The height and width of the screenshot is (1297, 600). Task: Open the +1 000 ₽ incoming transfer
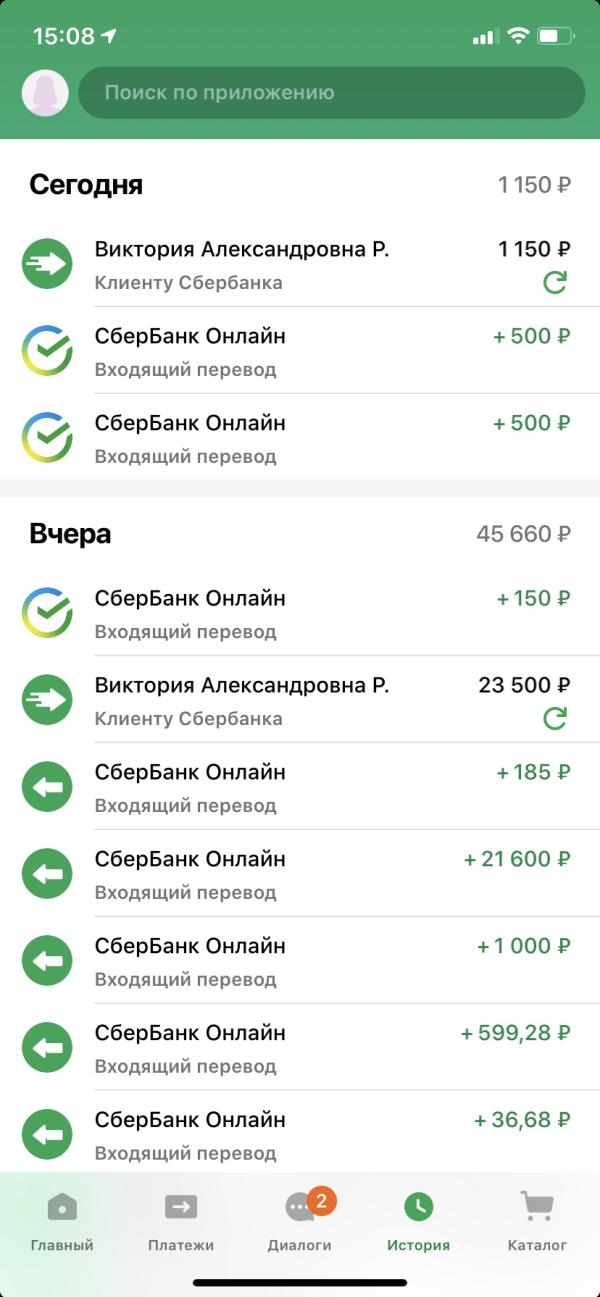click(x=330, y=960)
